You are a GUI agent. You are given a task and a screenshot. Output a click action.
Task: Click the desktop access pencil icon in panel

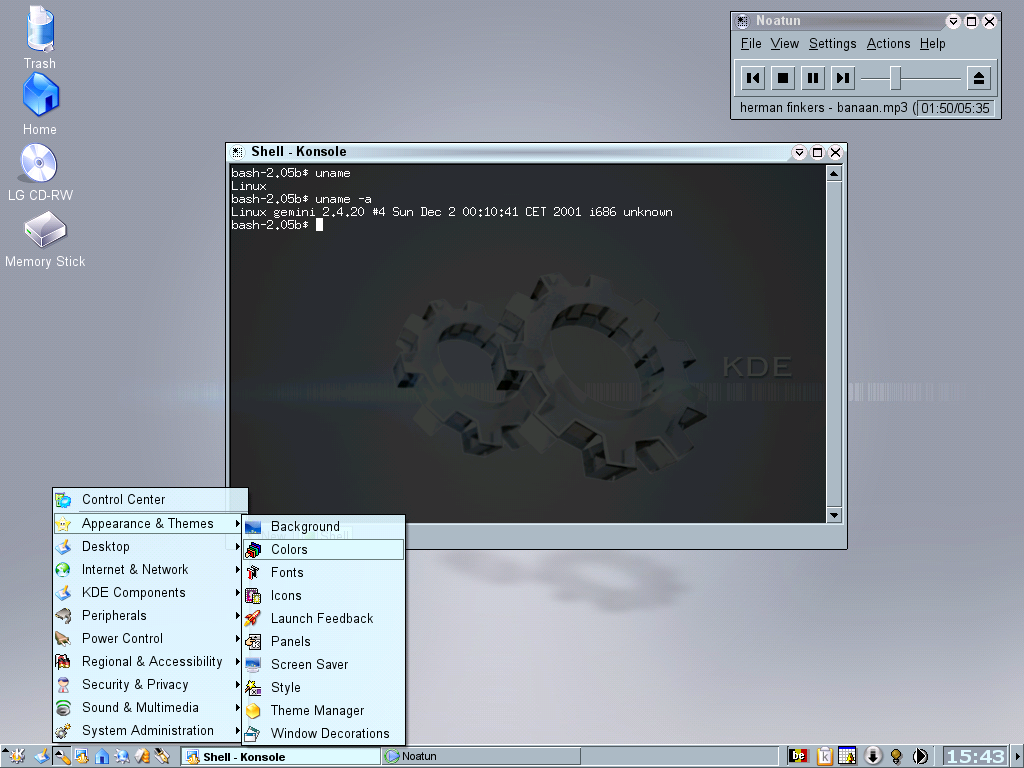[42, 756]
